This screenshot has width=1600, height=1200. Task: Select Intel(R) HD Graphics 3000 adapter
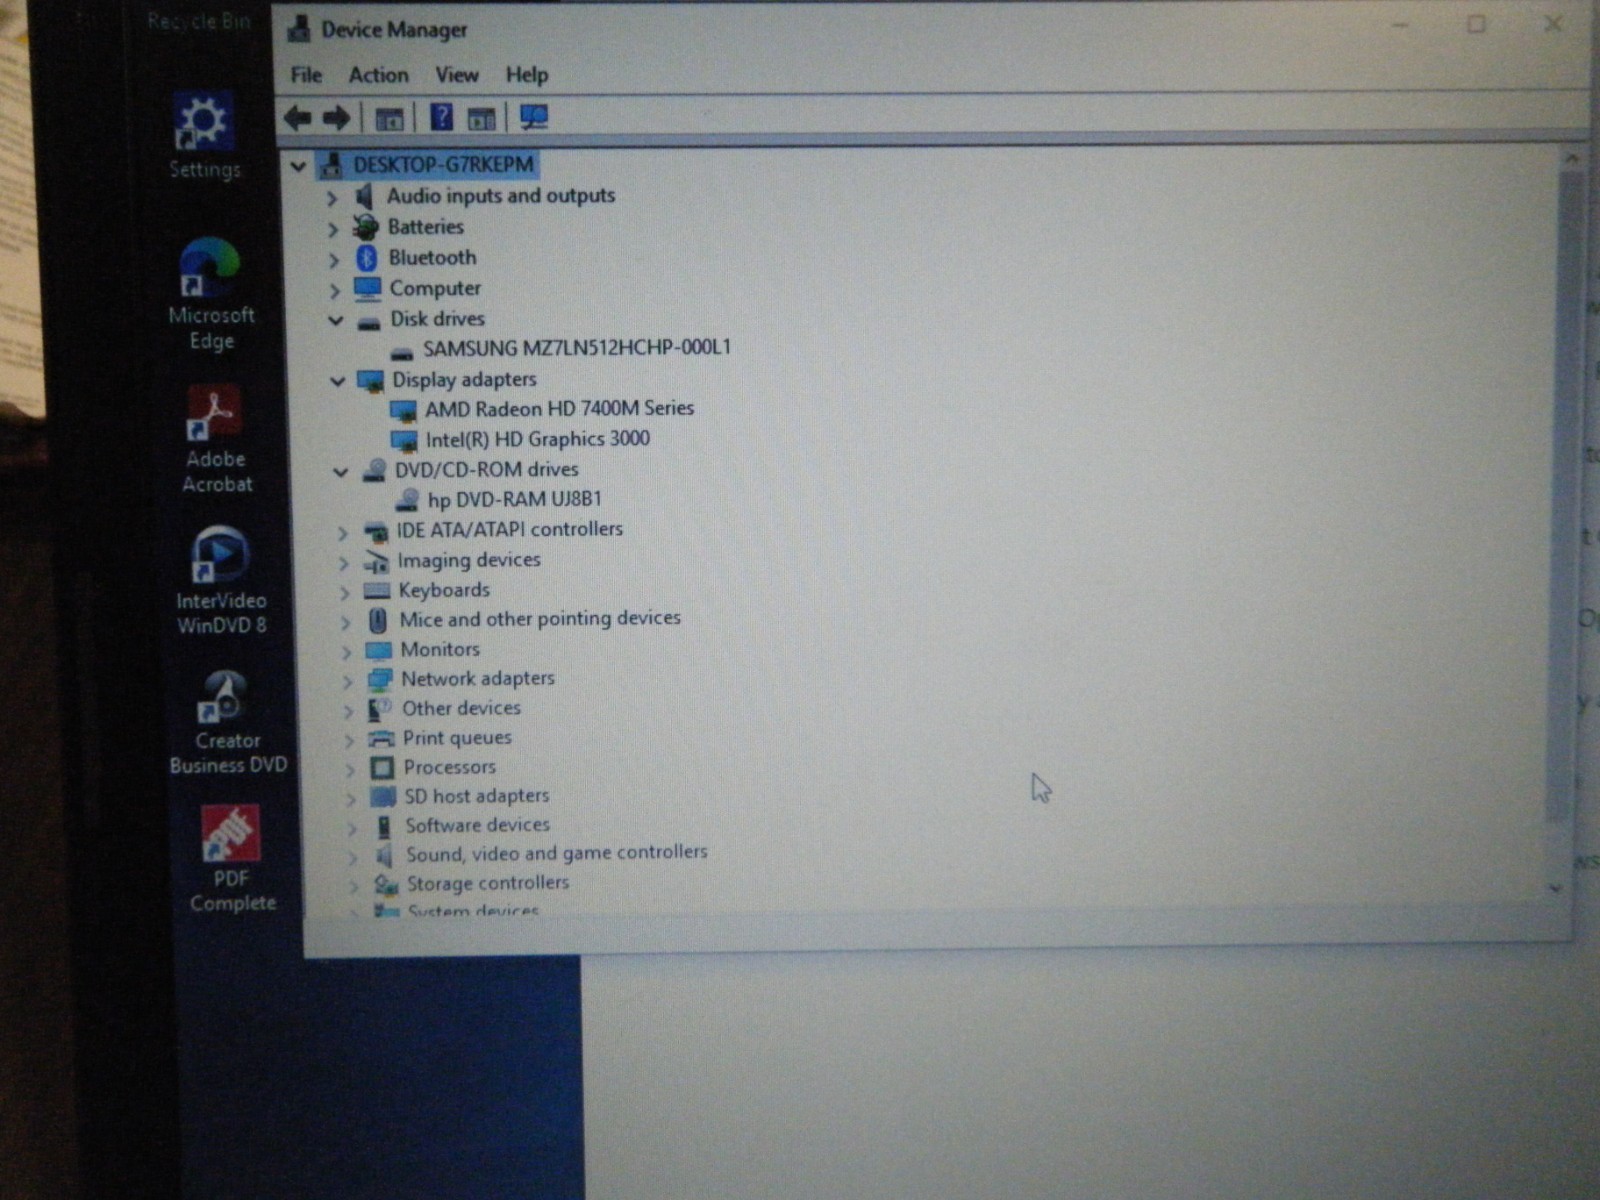(x=537, y=439)
